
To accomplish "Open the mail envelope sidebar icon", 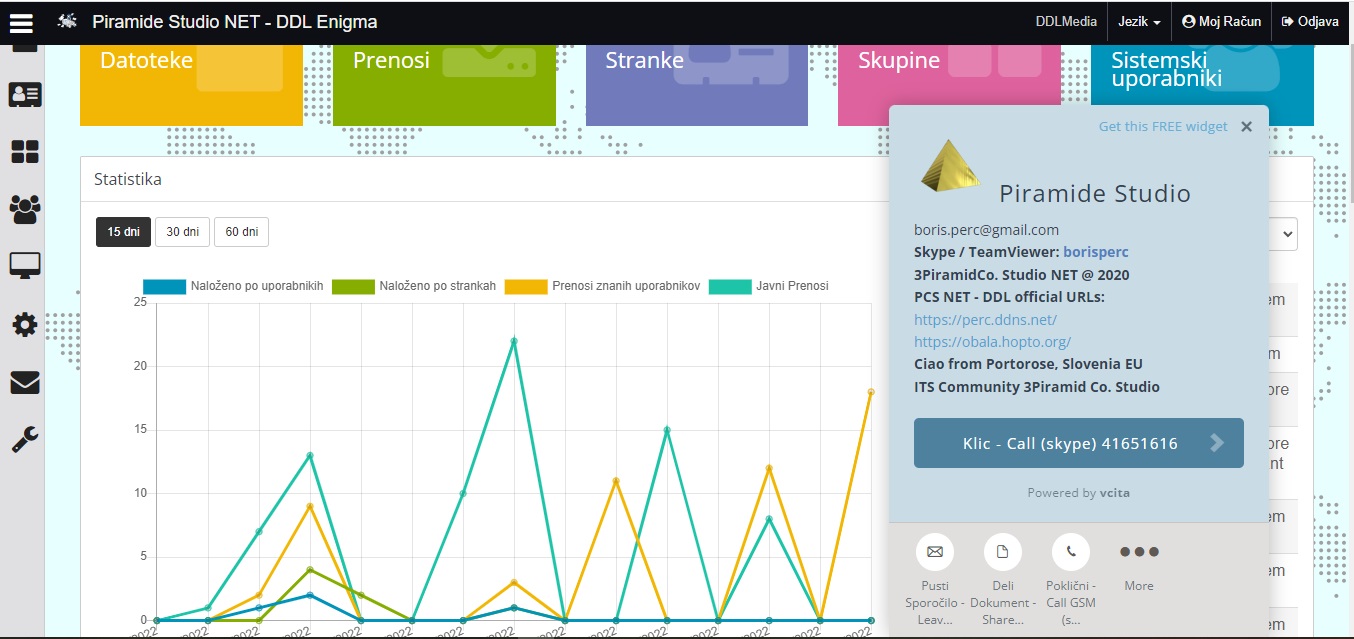I will [x=24, y=382].
